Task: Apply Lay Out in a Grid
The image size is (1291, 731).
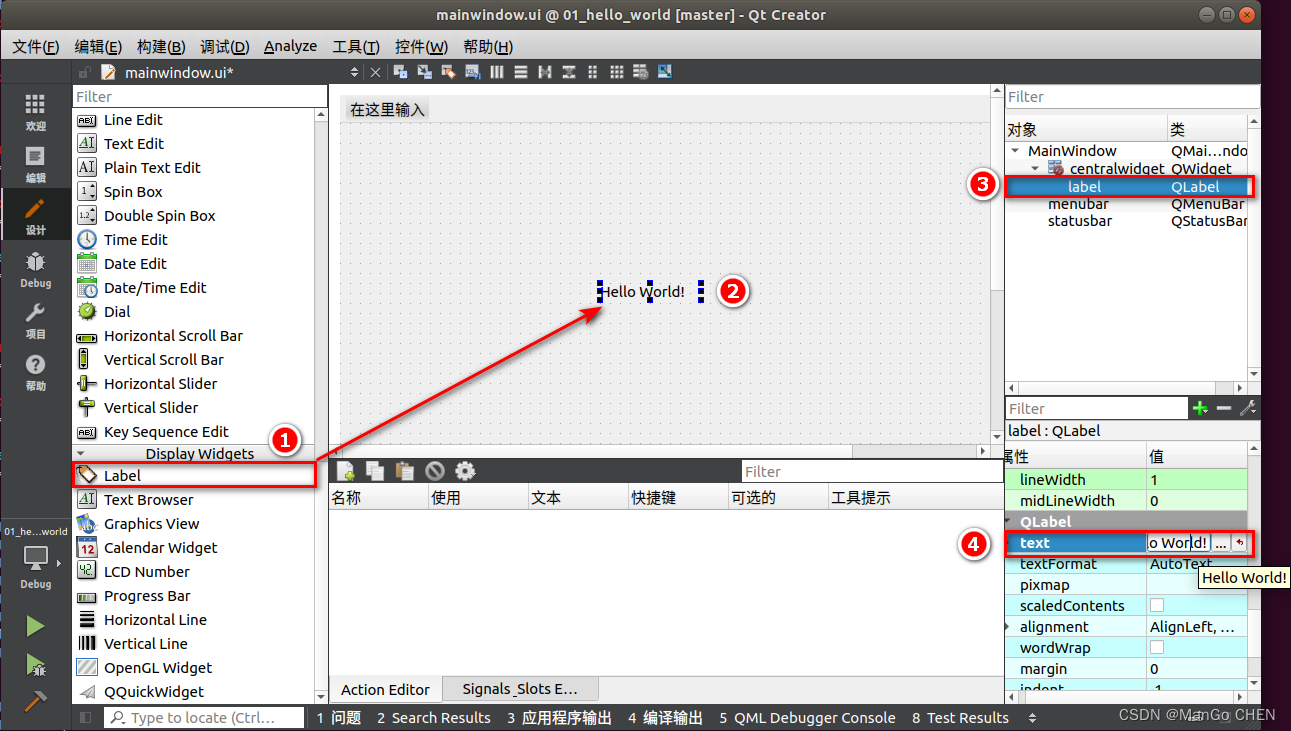Action: tap(617, 72)
